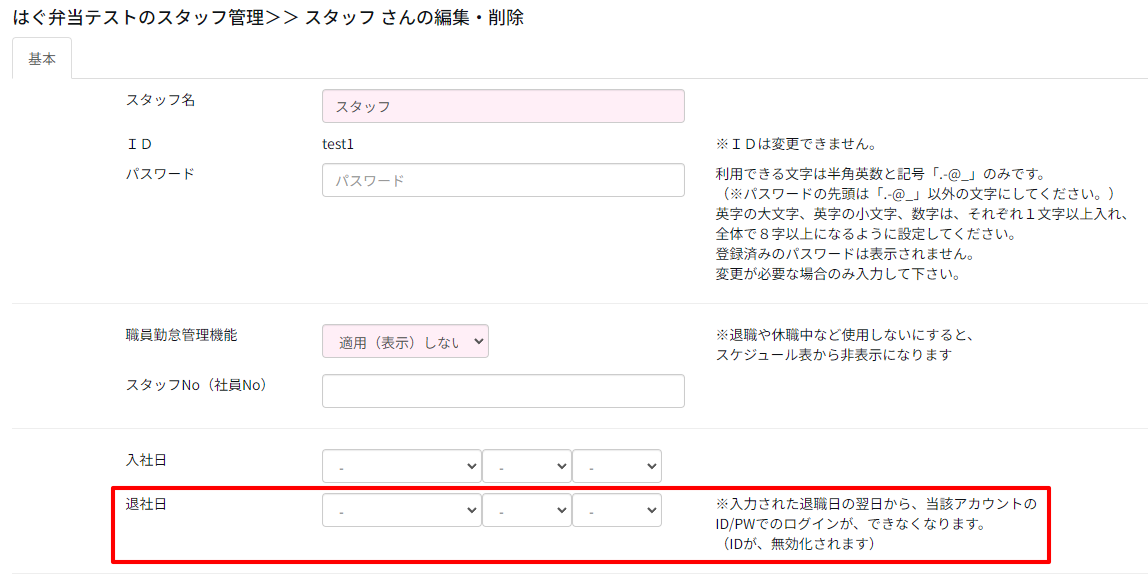
Task: Focus the パスワード input box
Action: click(503, 180)
